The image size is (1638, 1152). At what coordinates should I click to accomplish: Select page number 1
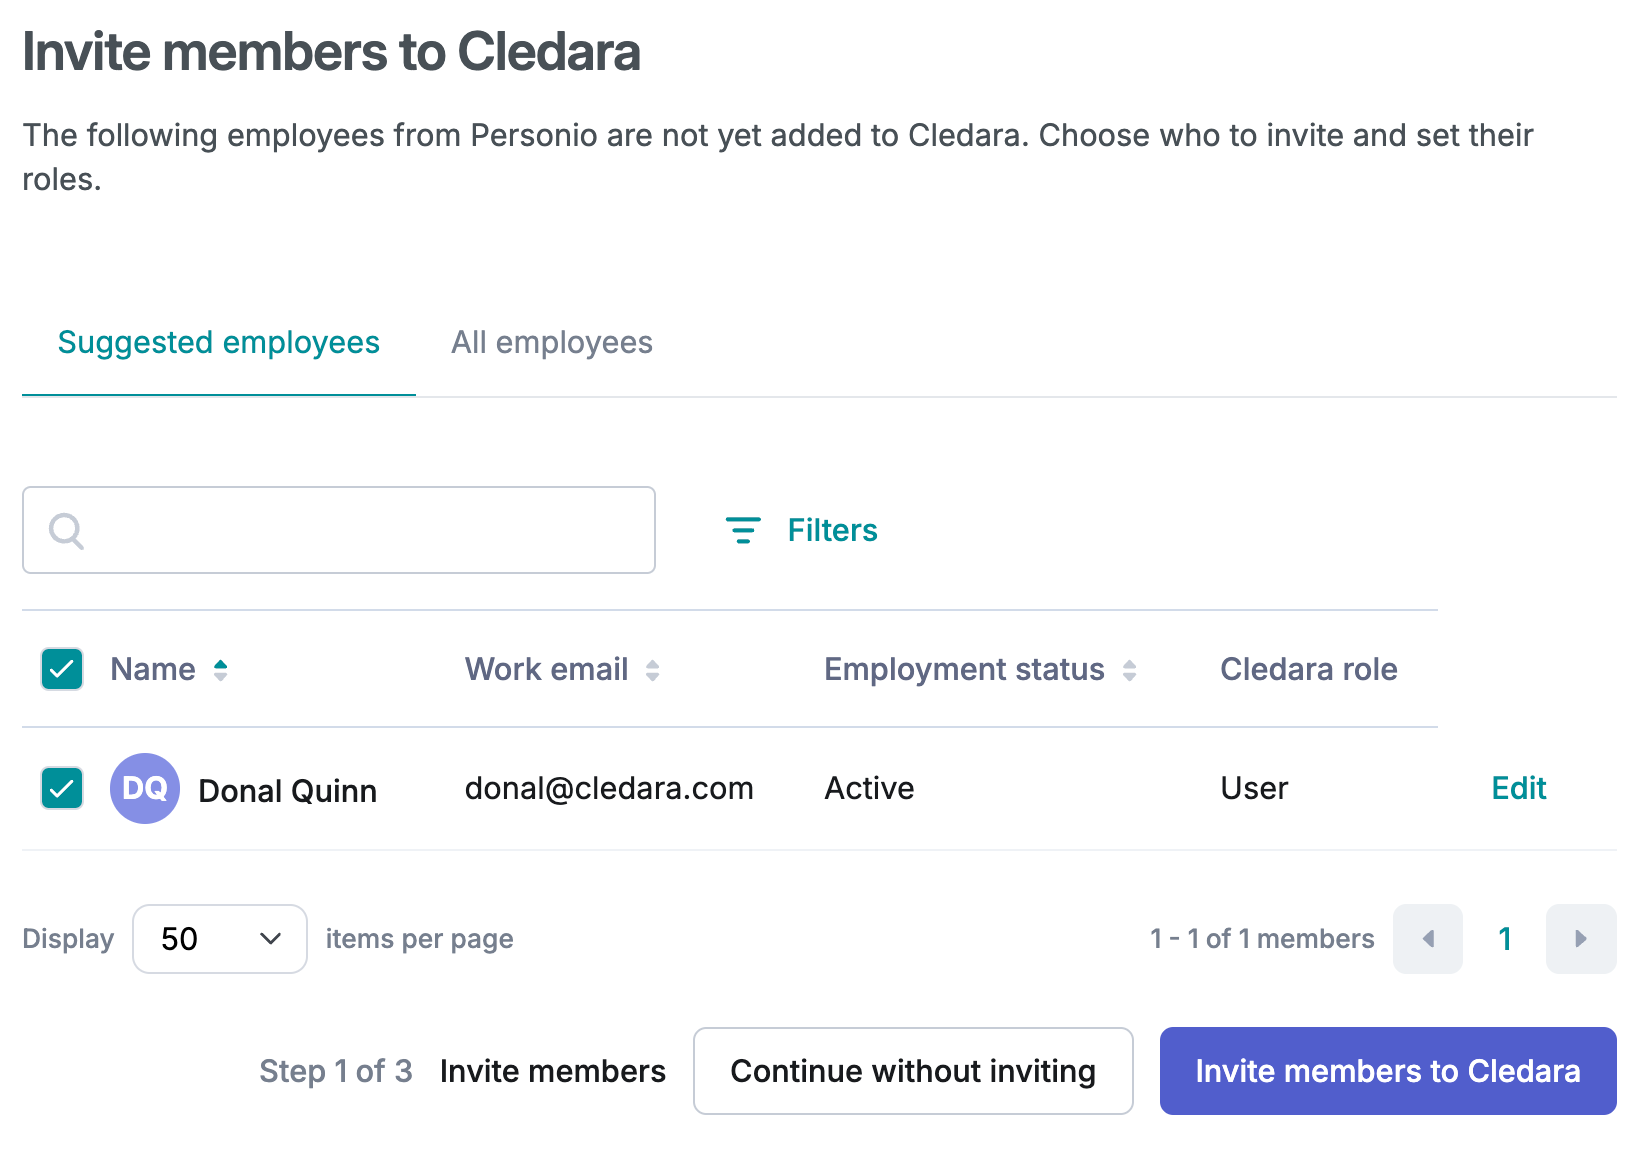(1505, 939)
